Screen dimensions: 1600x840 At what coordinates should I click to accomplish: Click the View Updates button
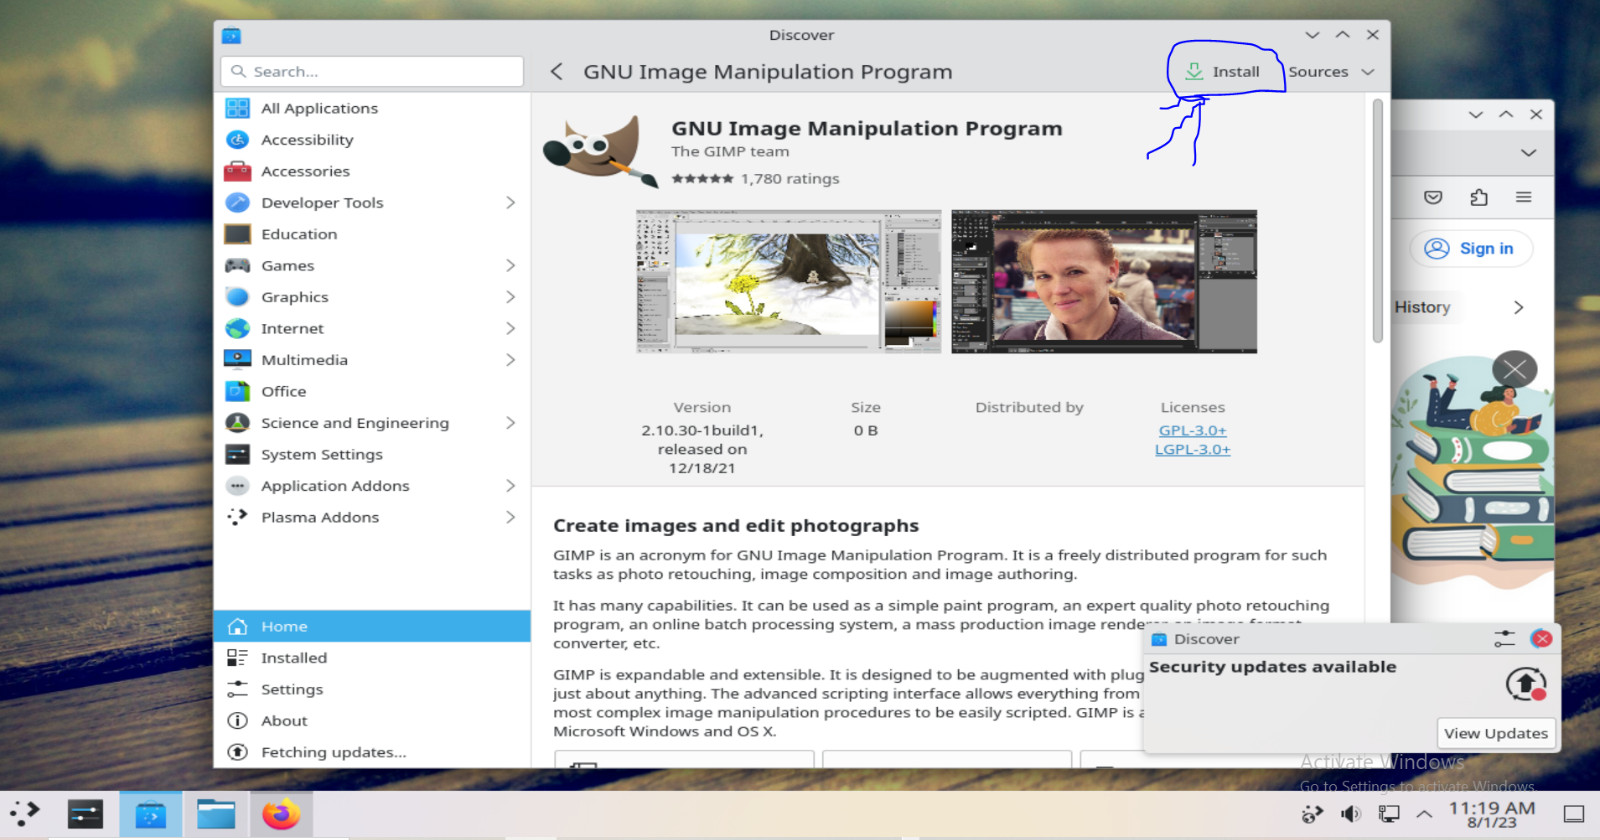coord(1496,733)
